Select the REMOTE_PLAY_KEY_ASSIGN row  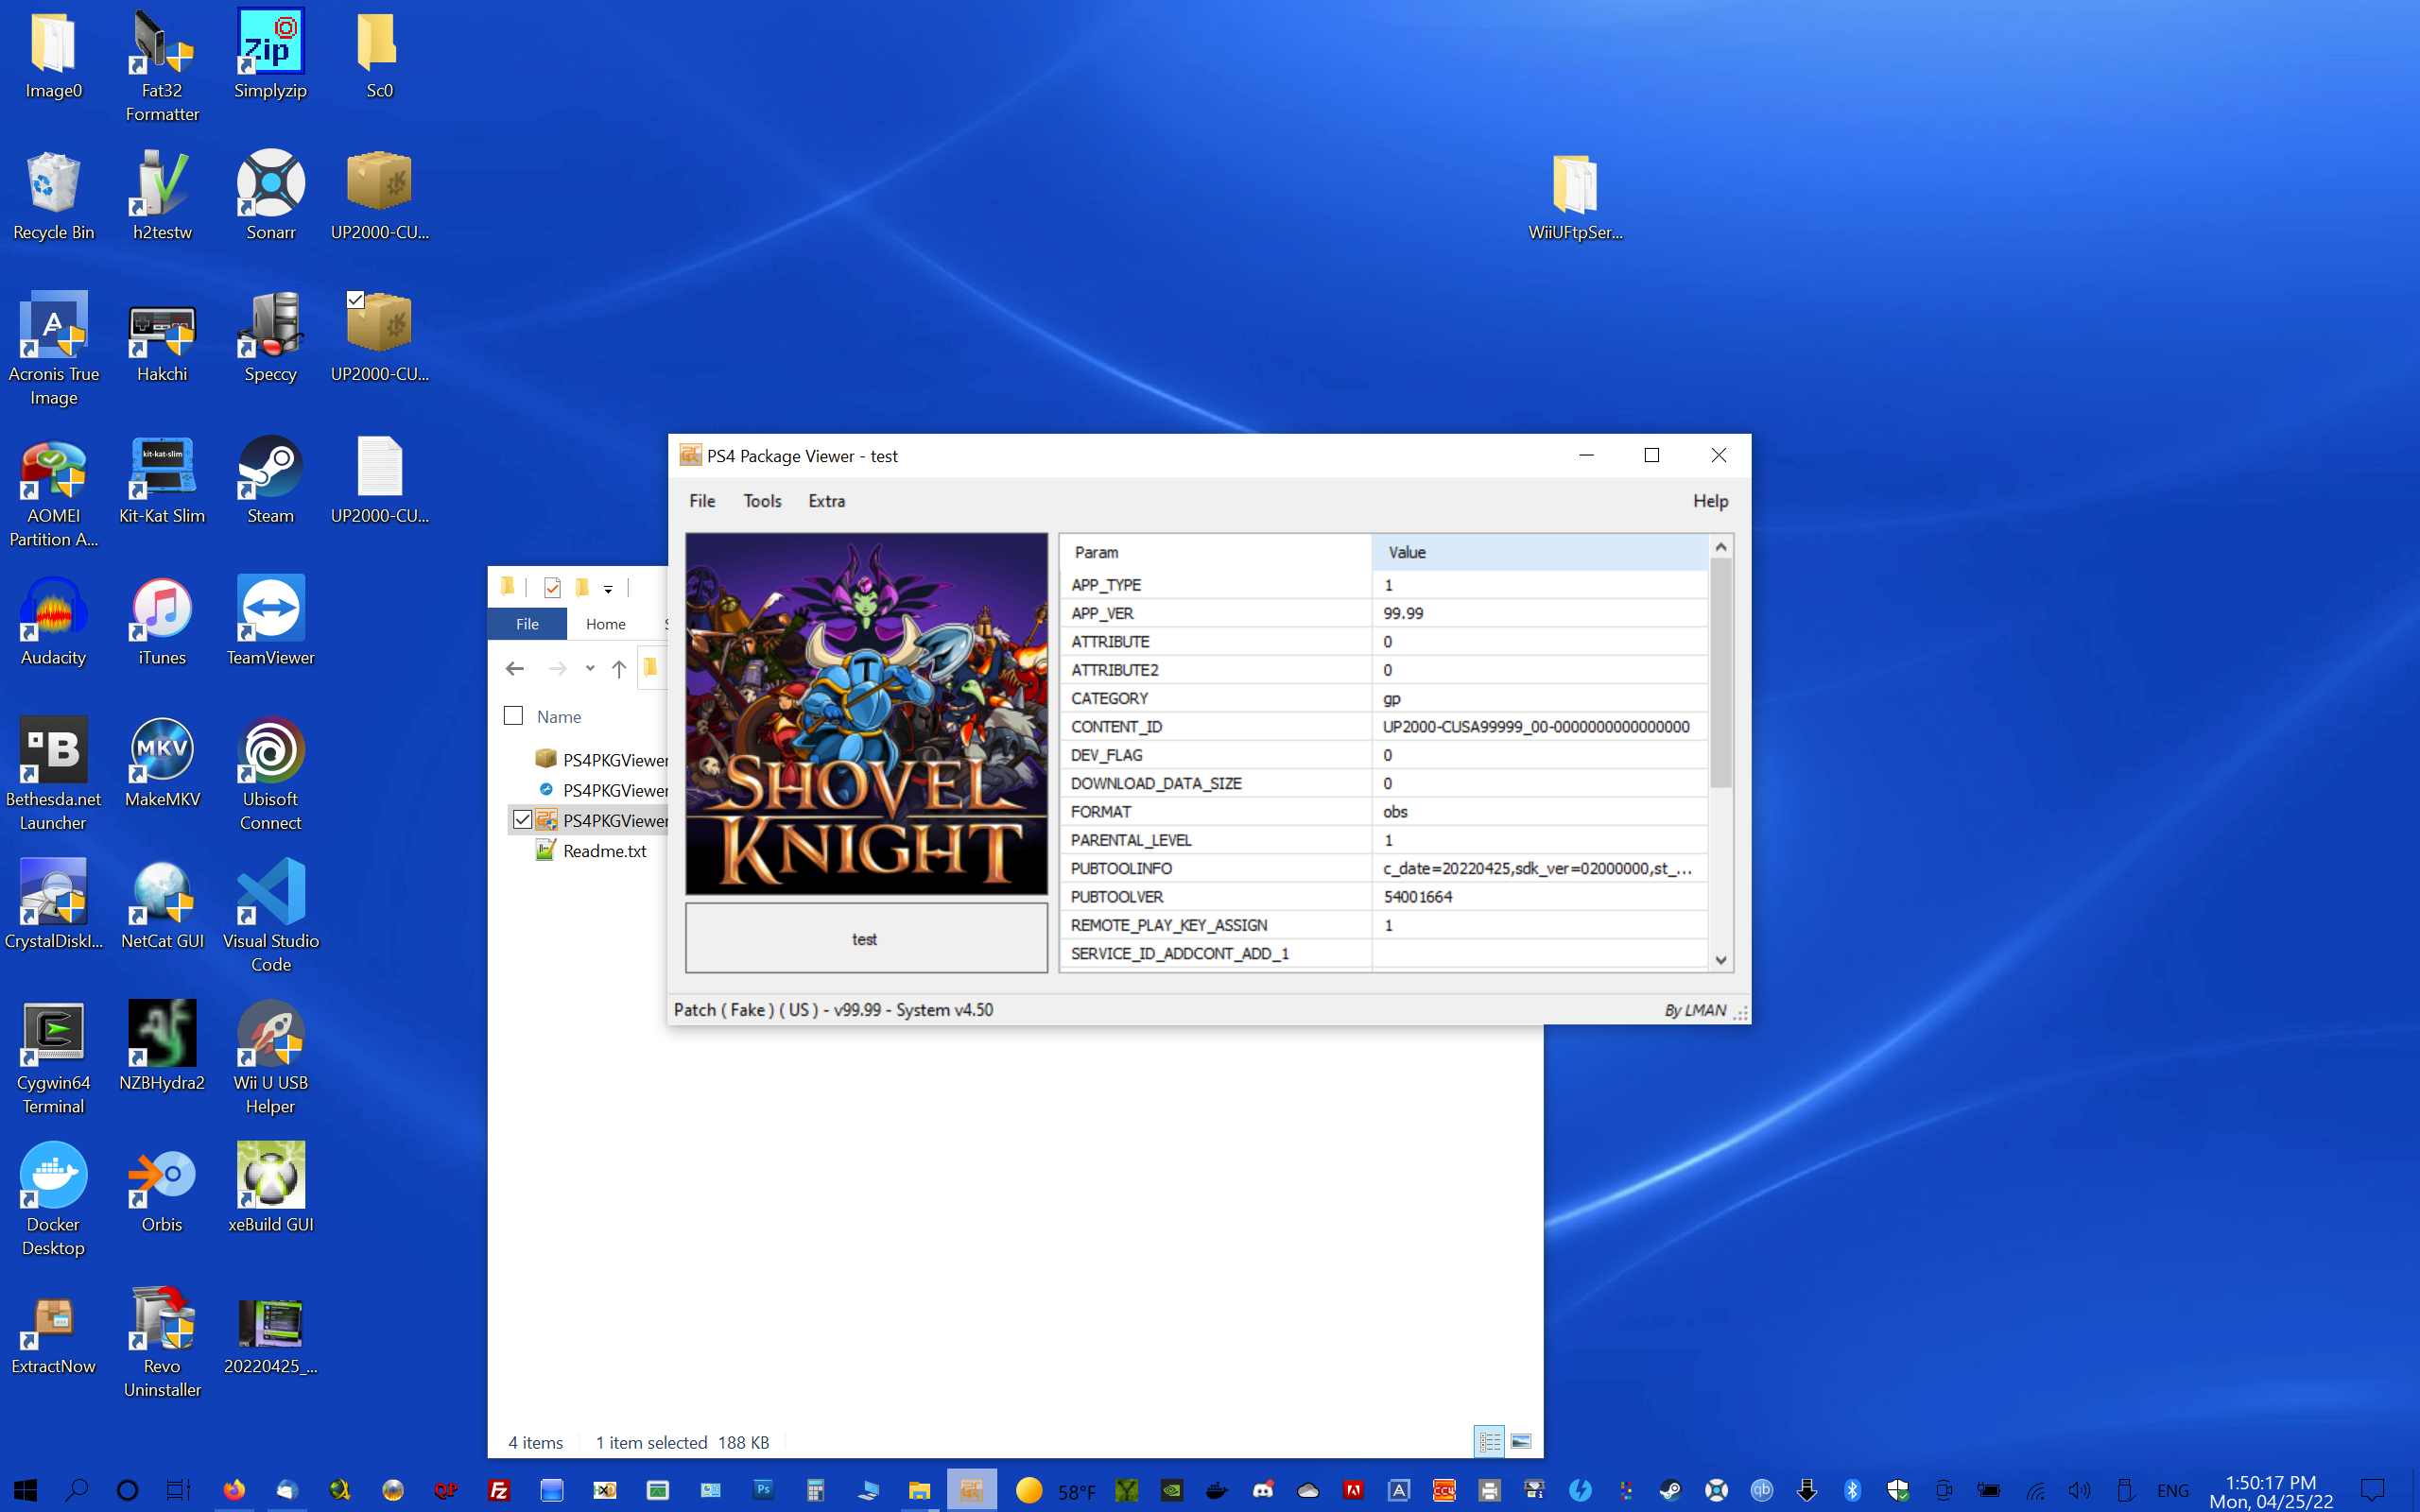click(x=1384, y=925)
